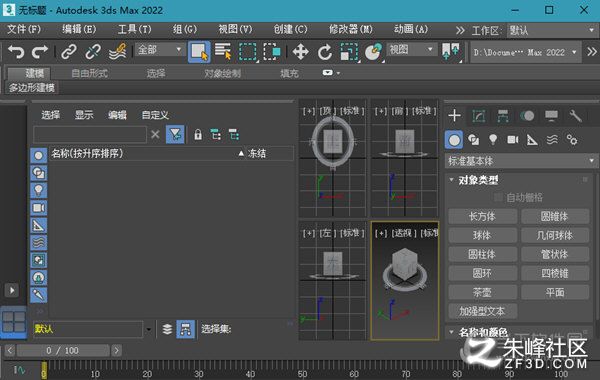Activate Bind to Space Warp tool
600x380 pixels.
[117, 51]
